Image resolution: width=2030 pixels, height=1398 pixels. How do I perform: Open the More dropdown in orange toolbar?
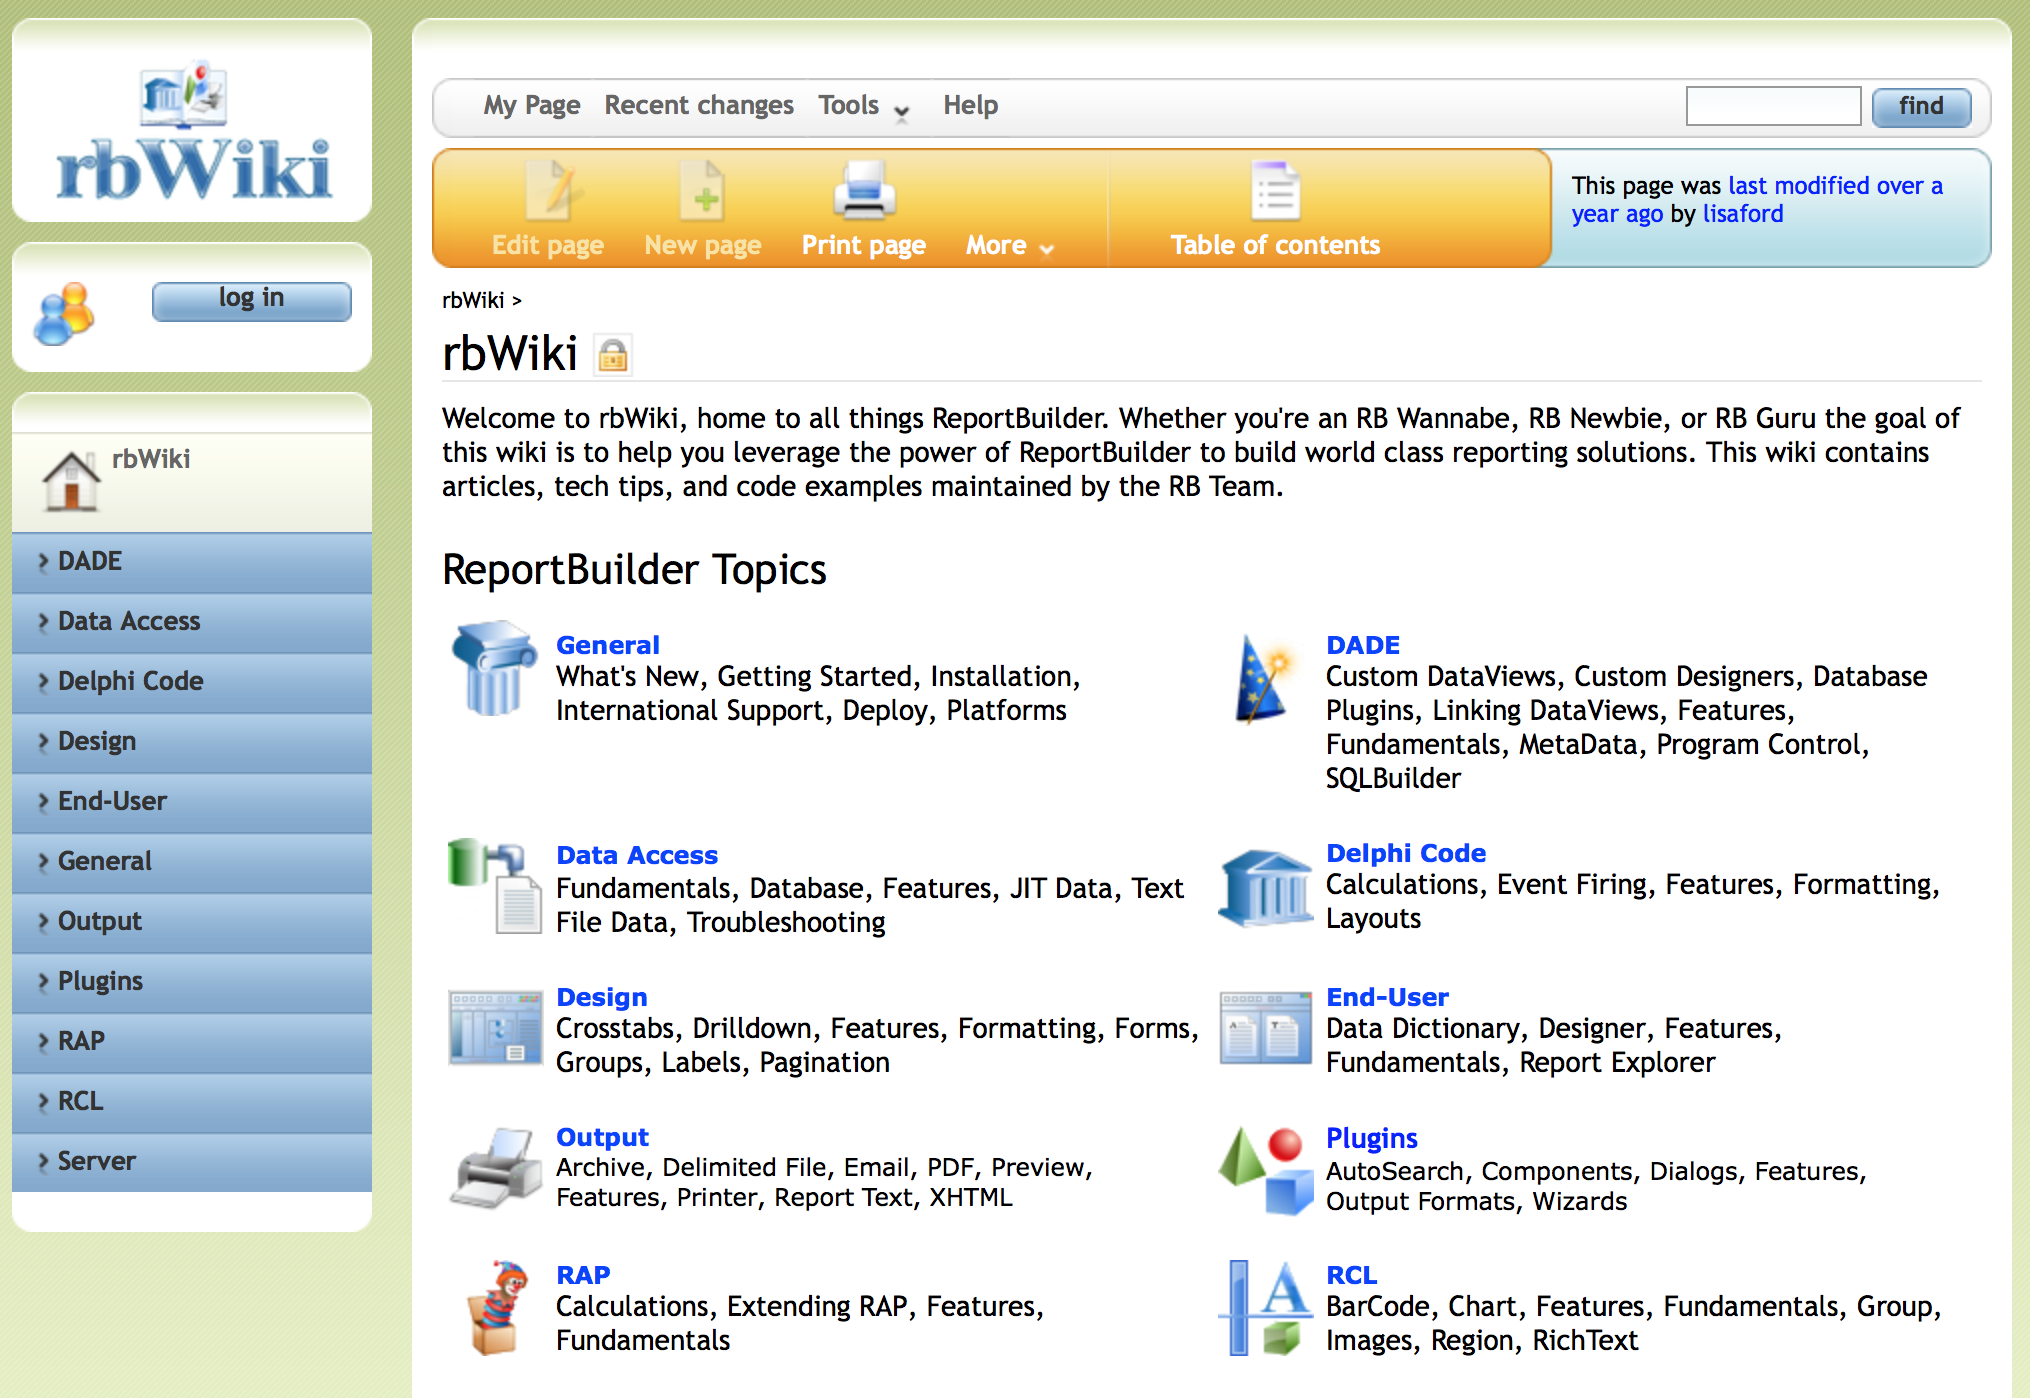coord(1010,246)
